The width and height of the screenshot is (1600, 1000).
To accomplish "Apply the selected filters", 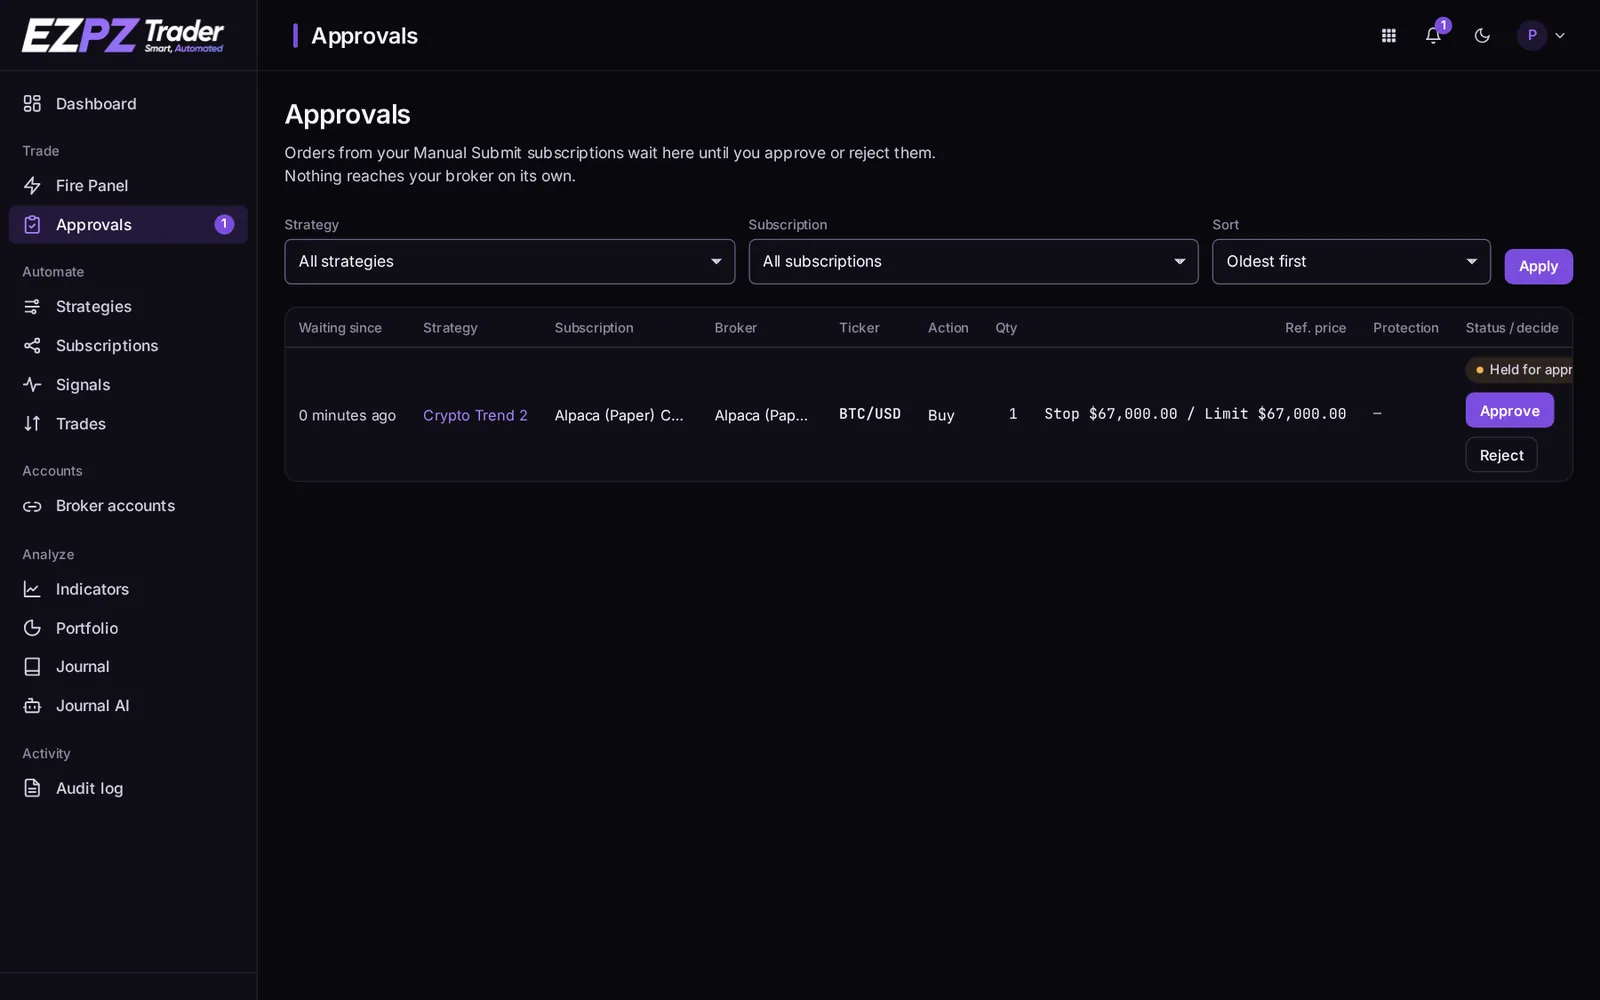I will click(x=1538, y=267).
